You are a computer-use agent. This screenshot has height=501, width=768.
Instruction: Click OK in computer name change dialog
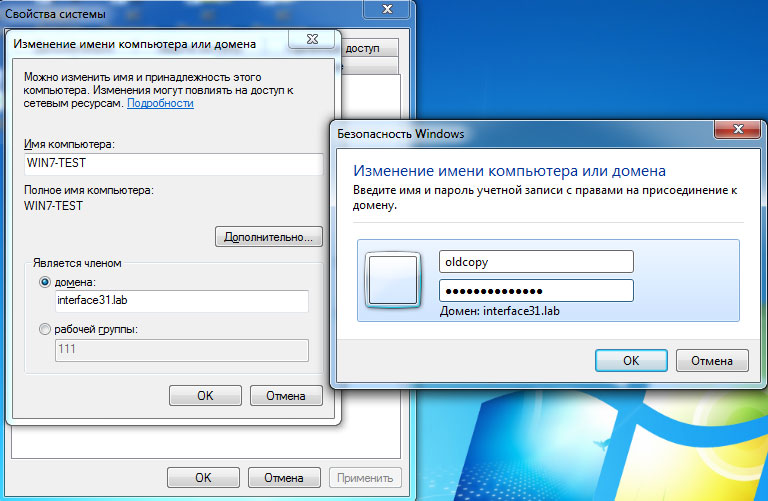click(x=205, y=396)
